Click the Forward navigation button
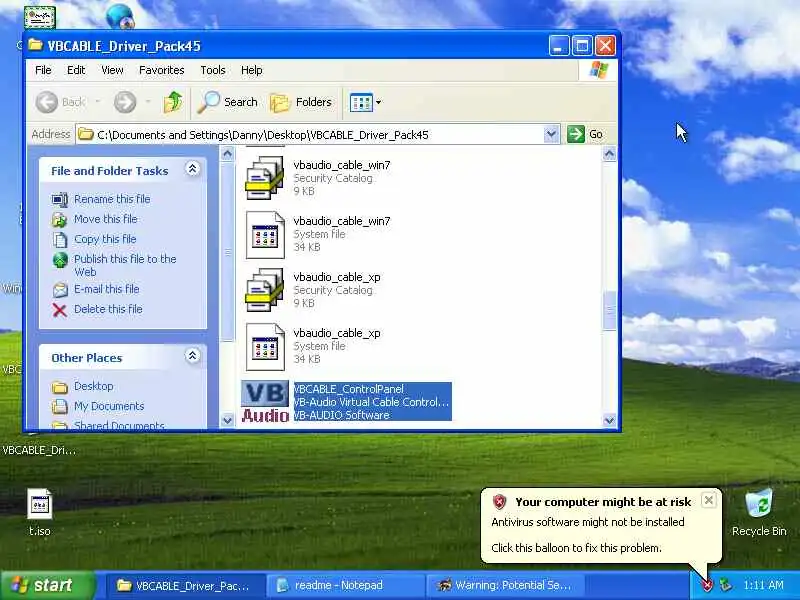Screen dimensions: 800x600 coord(125,102)
